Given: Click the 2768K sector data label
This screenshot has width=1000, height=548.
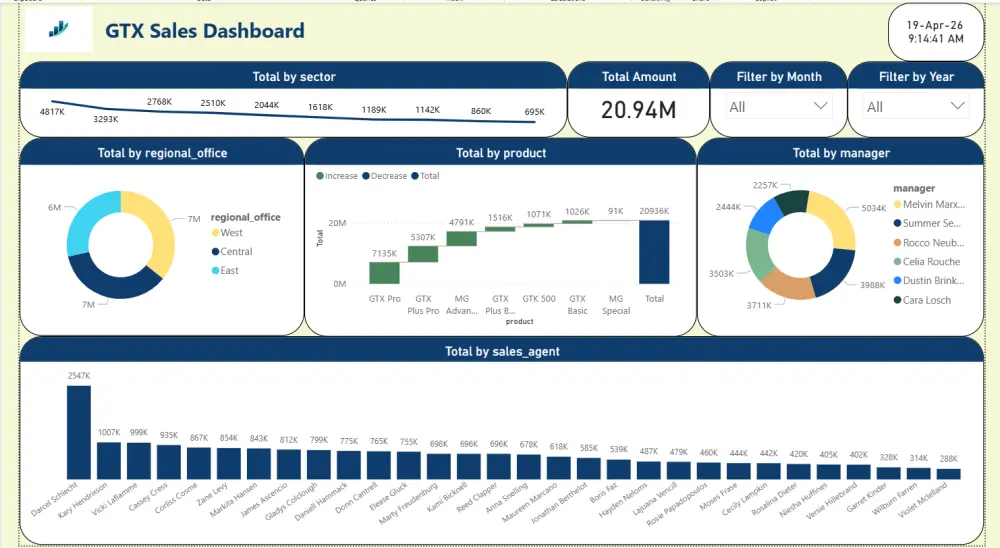Looking at the screenshot, I should click(159, 101).
